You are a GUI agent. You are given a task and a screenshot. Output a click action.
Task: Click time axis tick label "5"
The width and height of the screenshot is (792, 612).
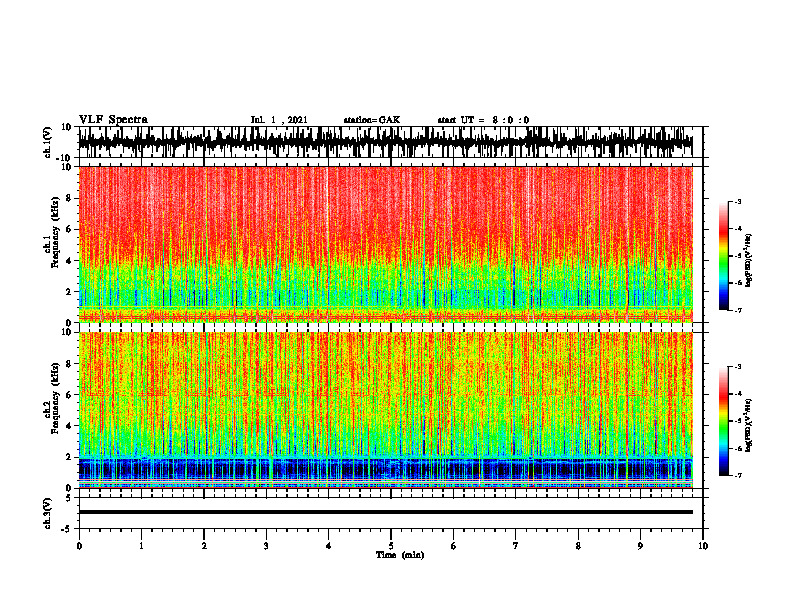click(391, 546)
